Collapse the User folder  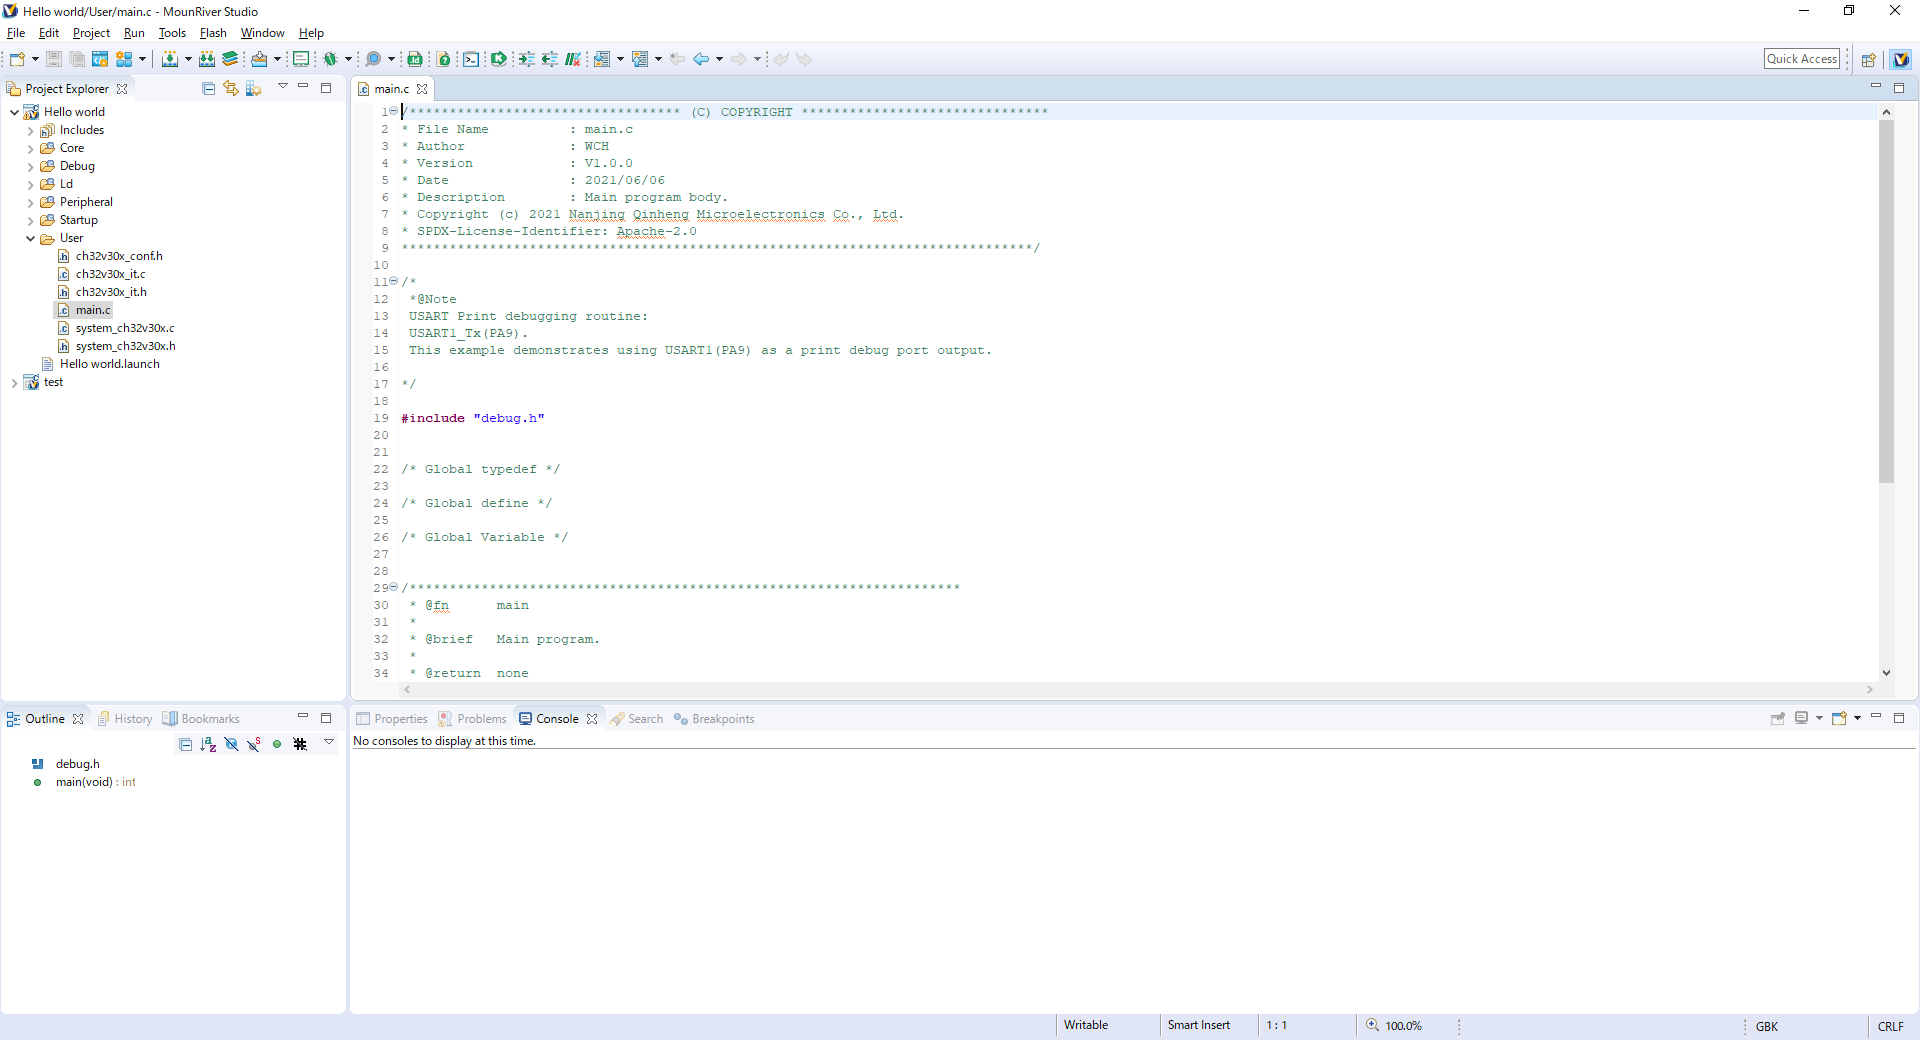30,239
